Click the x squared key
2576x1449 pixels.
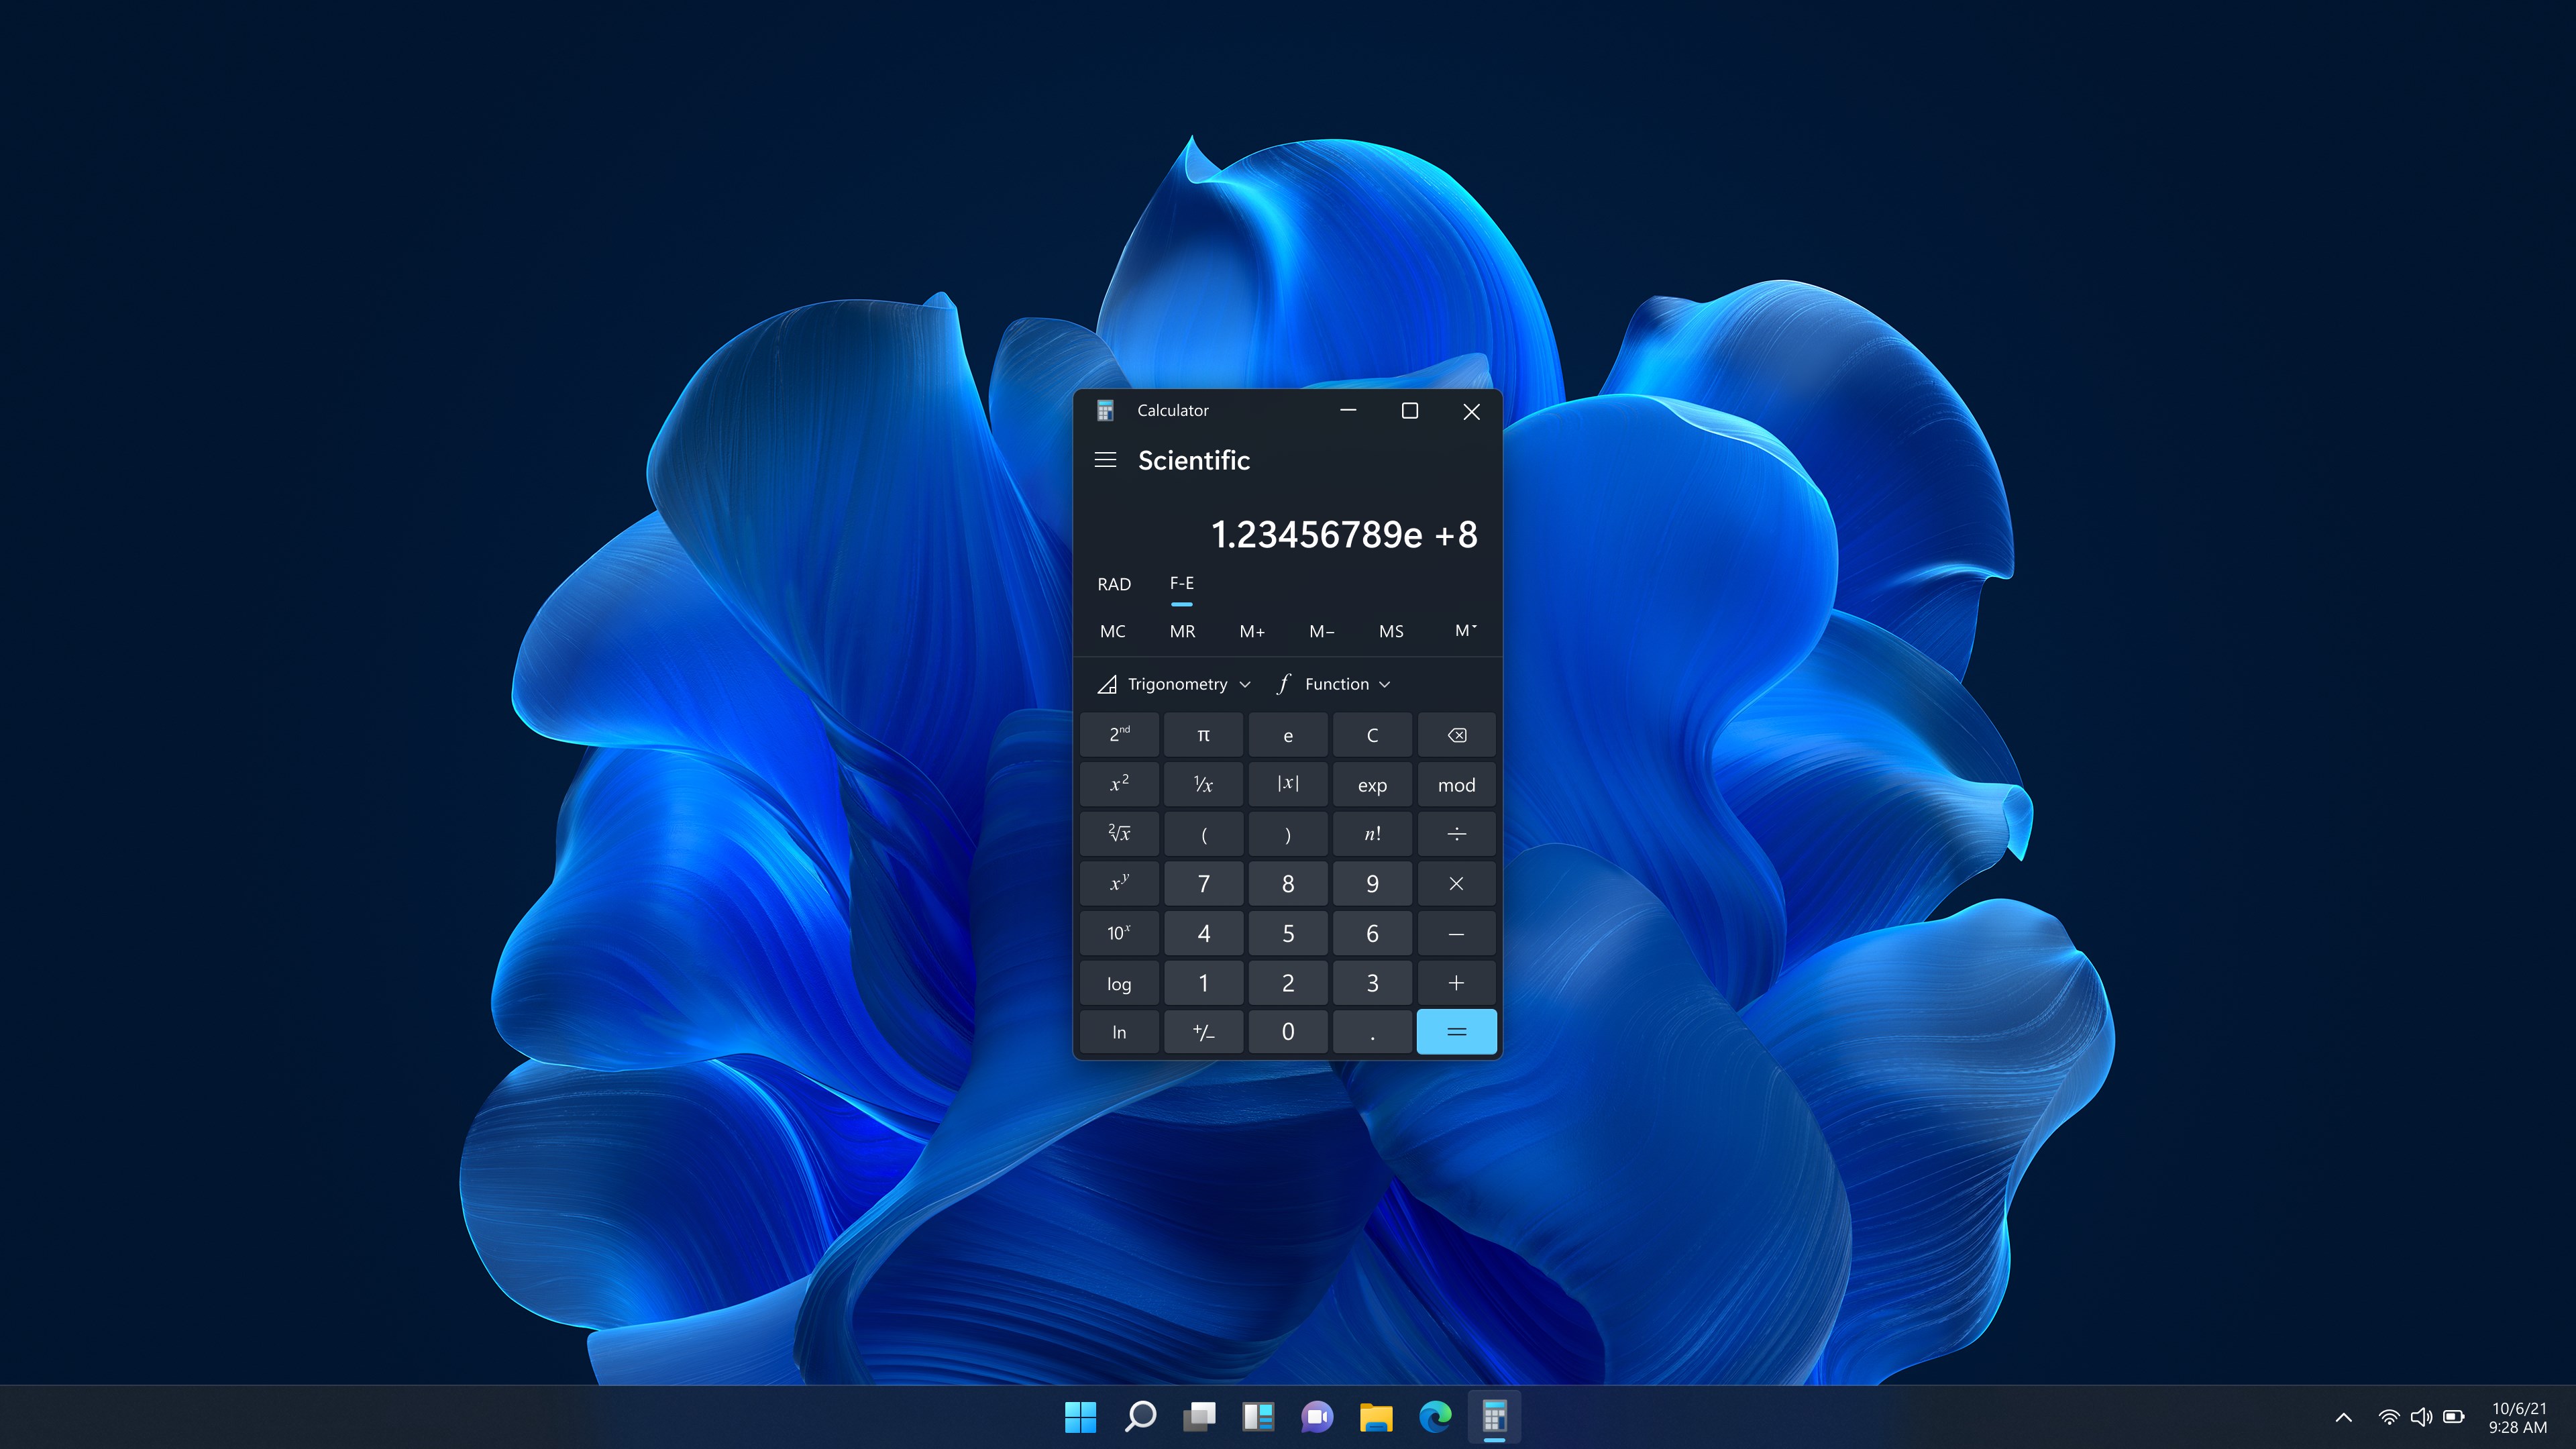1119,784
